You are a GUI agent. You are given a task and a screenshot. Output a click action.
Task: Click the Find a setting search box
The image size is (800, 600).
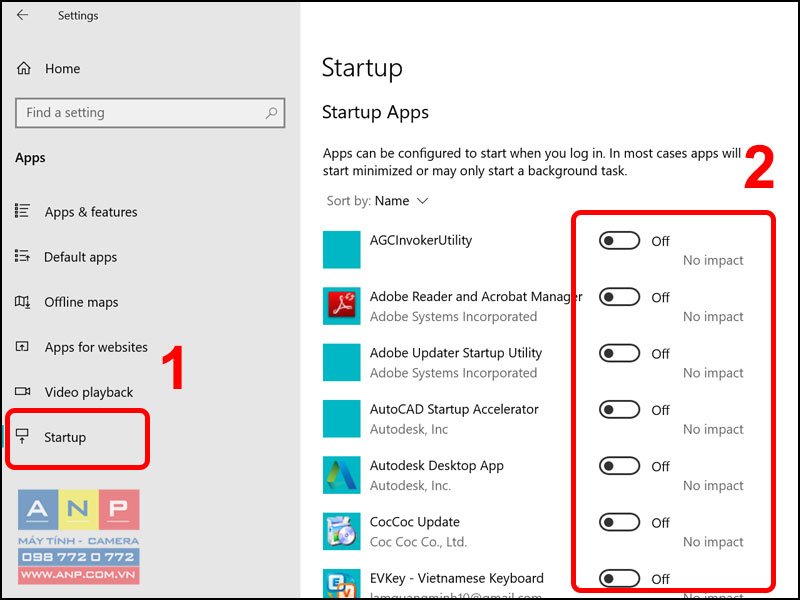(150, 113)
